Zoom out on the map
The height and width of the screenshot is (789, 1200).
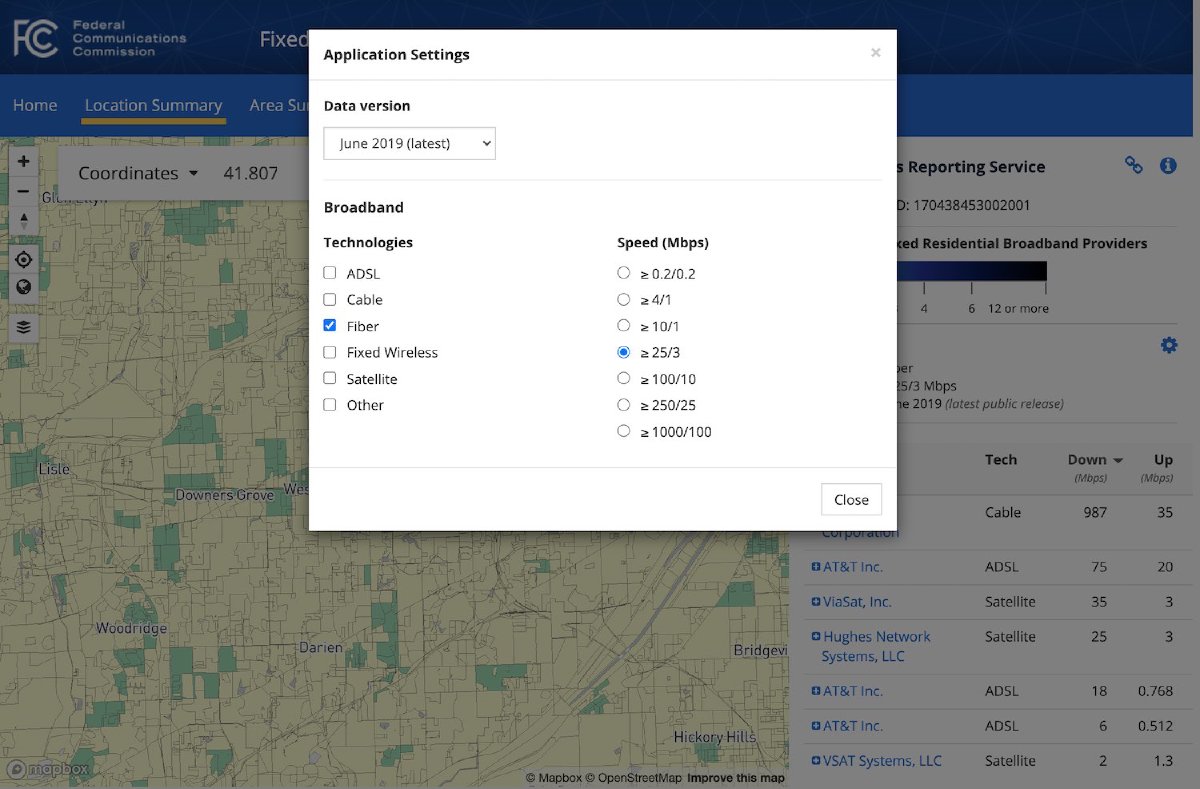tap(23, 190)
